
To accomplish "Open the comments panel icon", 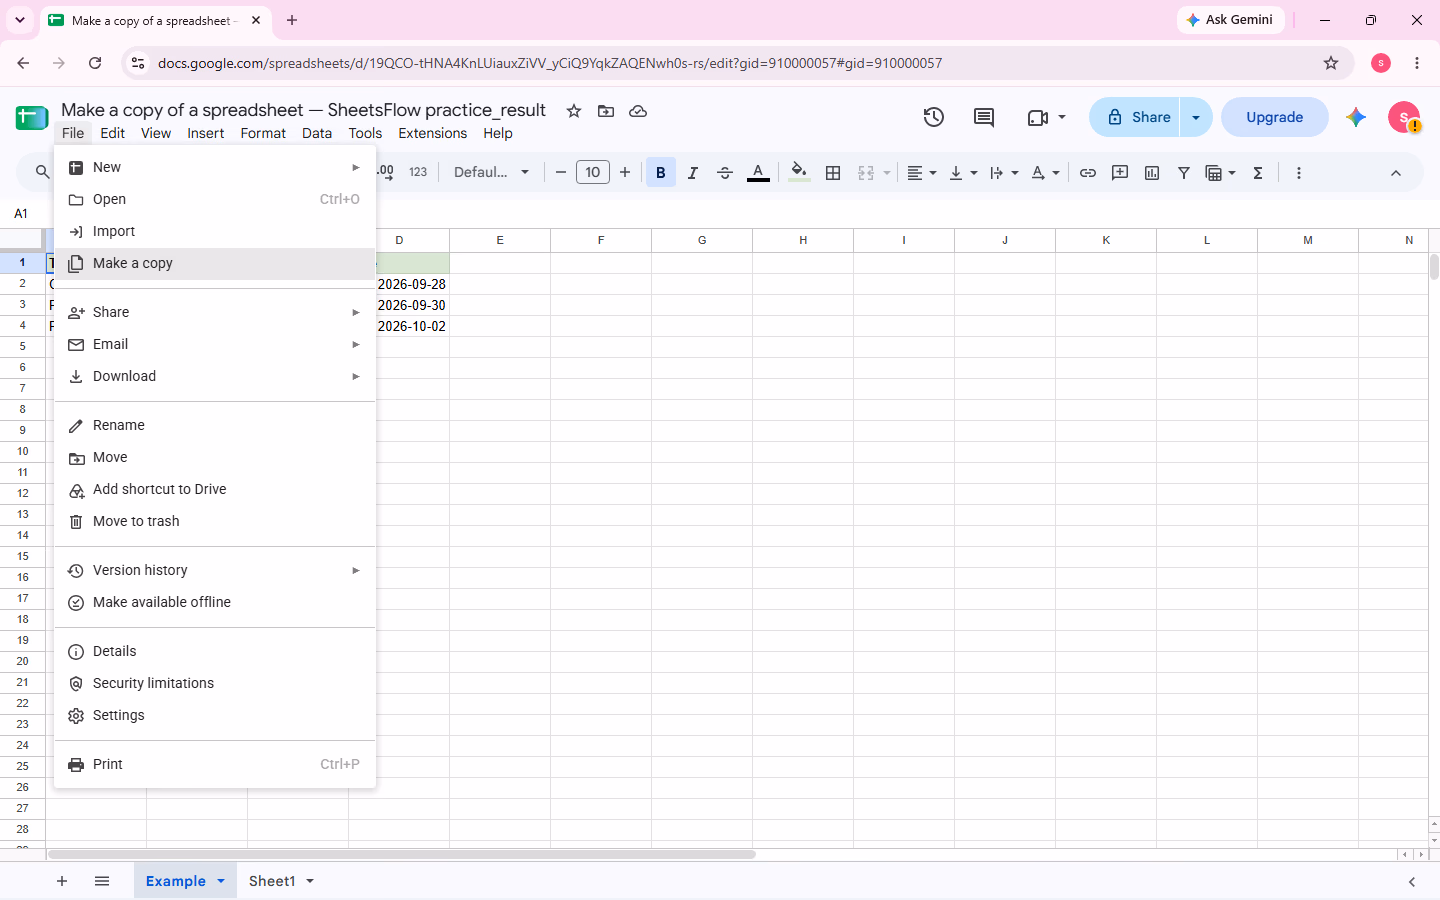I will click(x=984, y=117).
